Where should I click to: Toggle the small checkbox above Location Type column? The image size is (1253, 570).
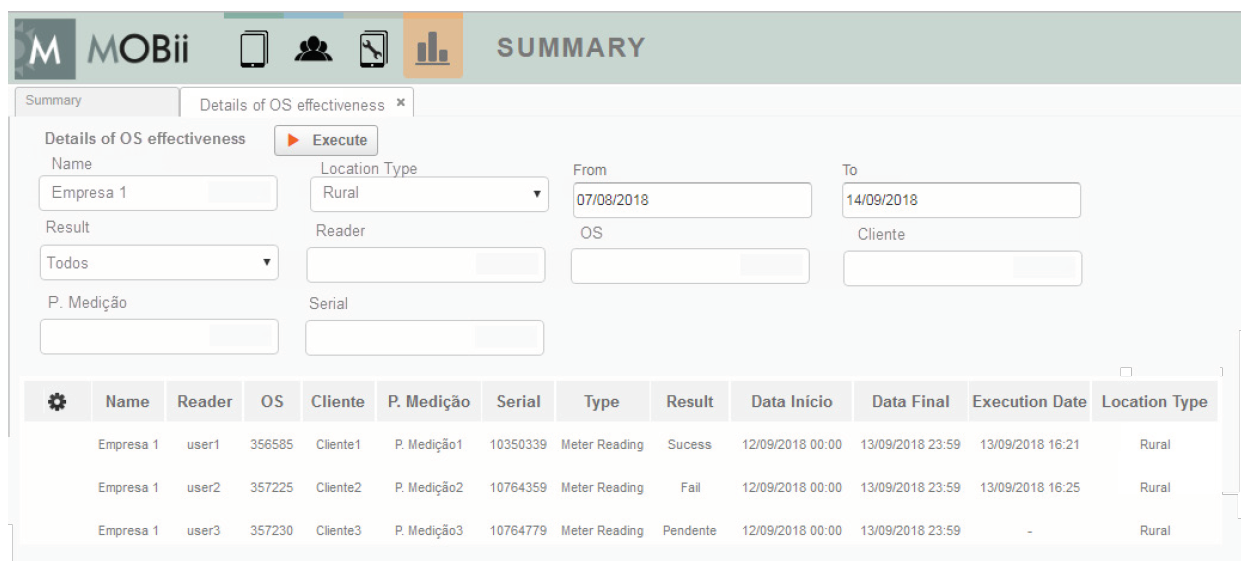click(1126, 372)
